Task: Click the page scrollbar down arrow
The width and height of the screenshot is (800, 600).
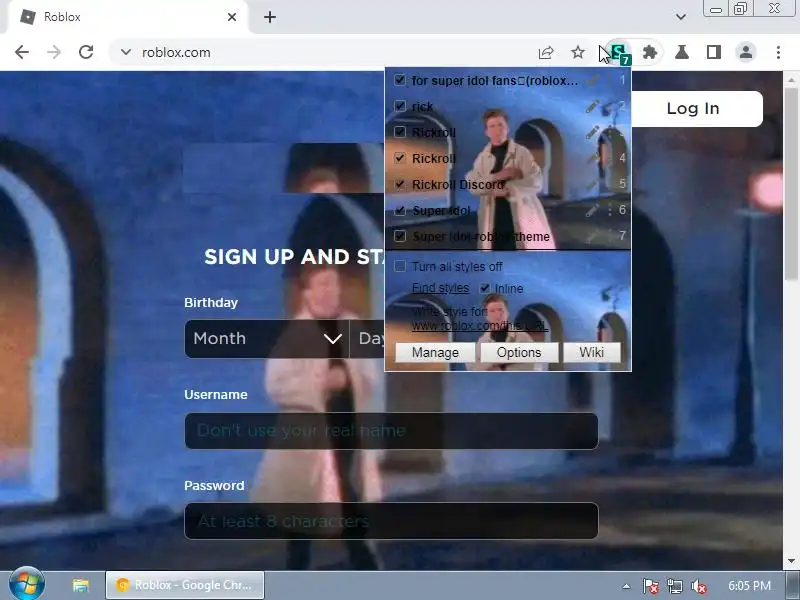Action: pyautogui.click(x=791, y=561)
